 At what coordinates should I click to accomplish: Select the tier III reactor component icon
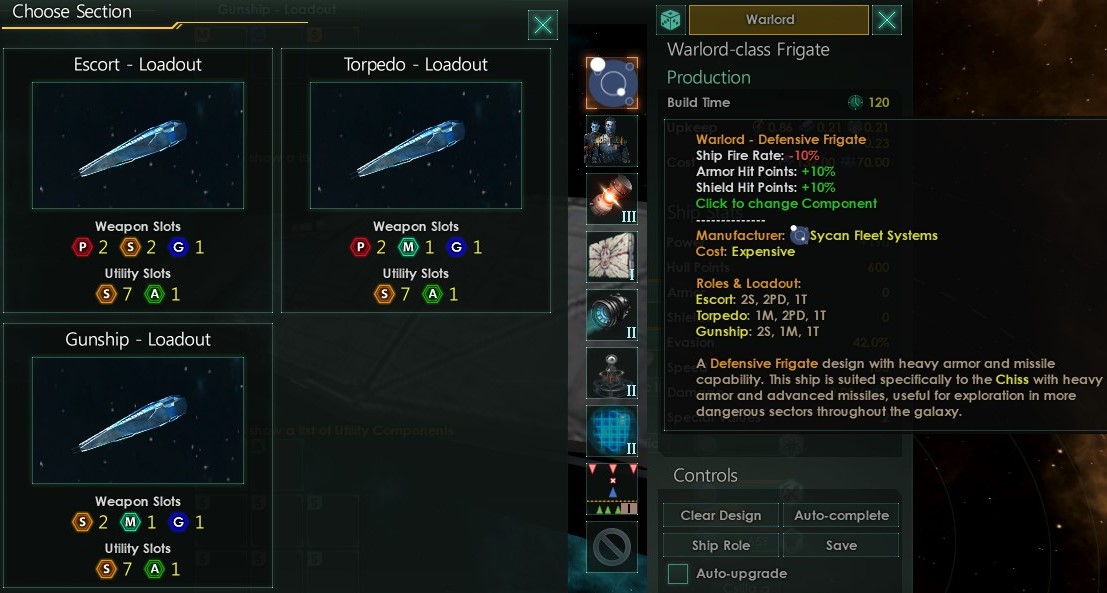[x=611, y=199]
